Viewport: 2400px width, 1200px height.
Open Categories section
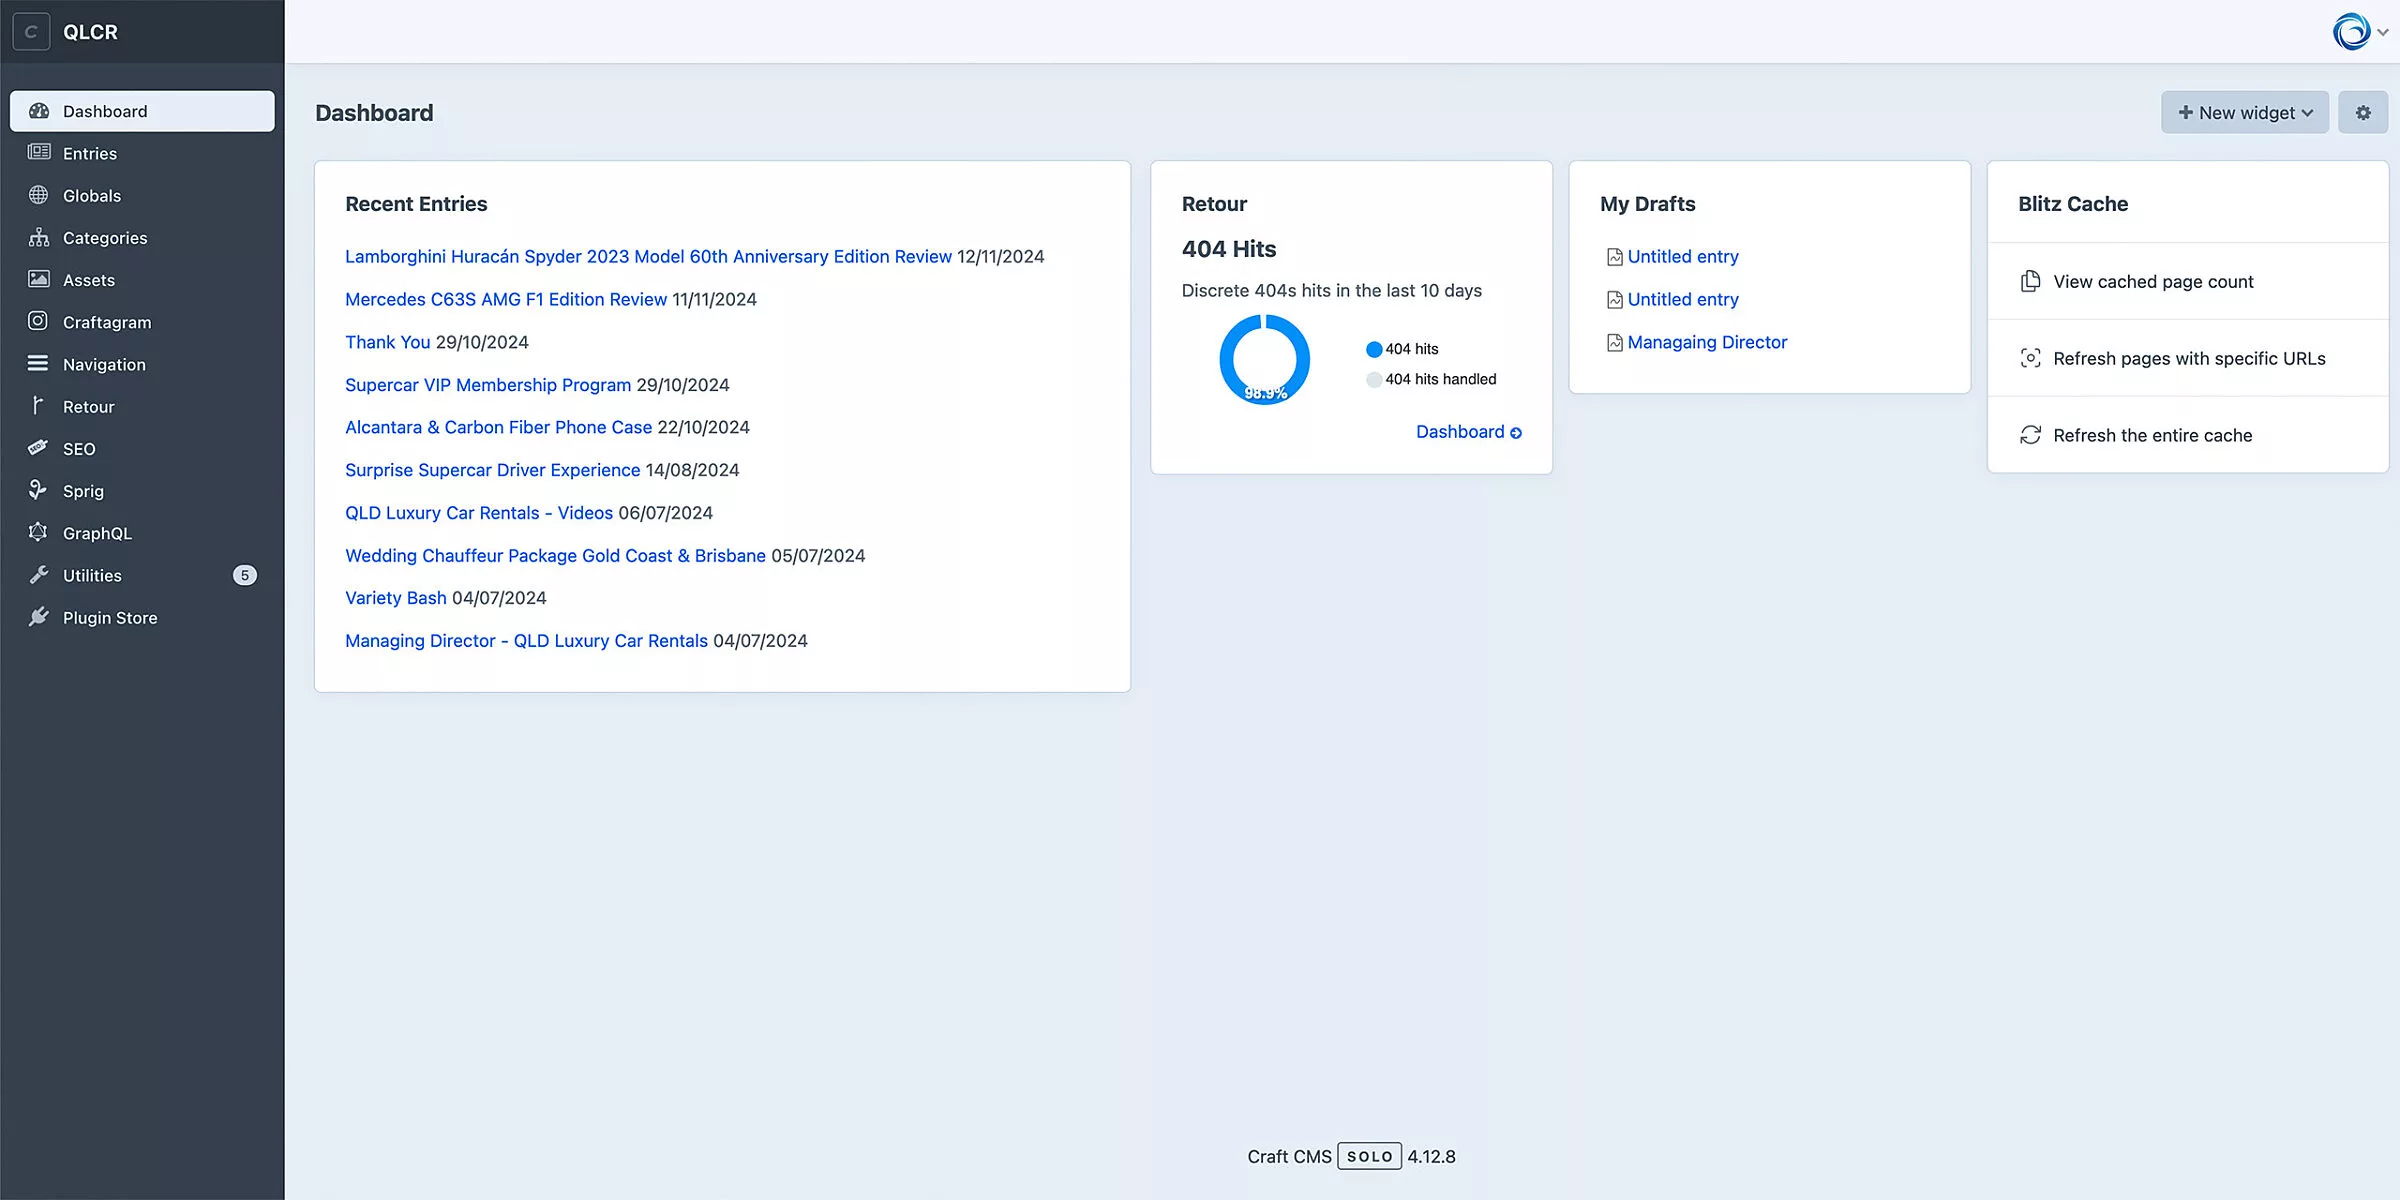(x=142, y=237)
